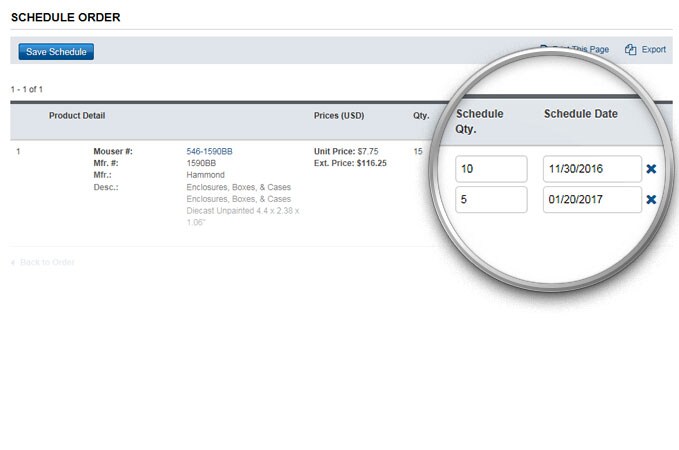Select the schedule quantity field containing 5
Screen dimensions: 679x450
click(x=490, y=200)
